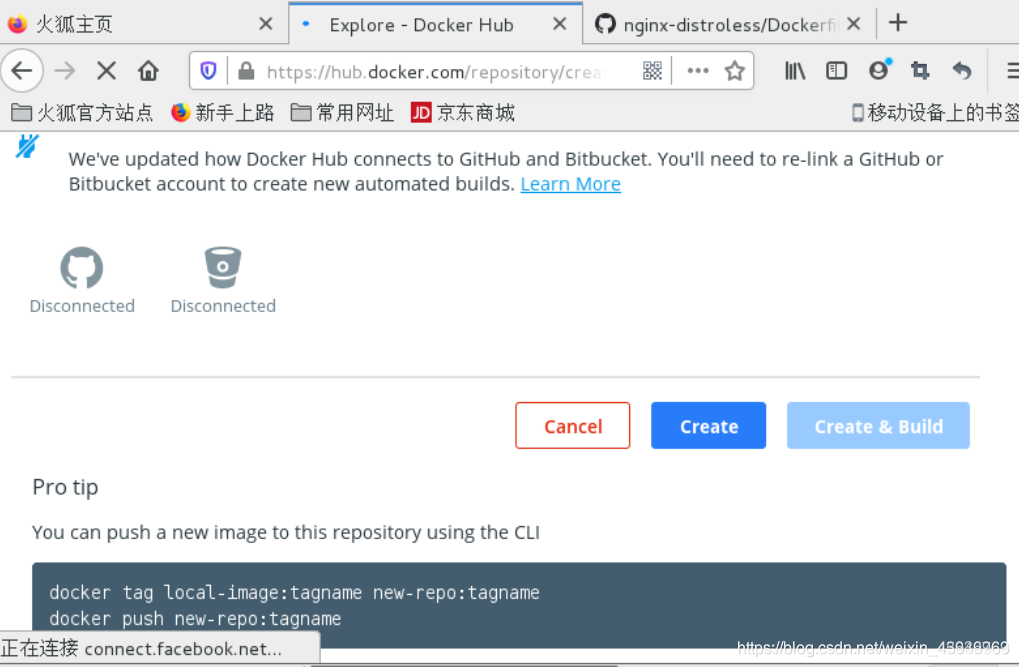Image resolution: width=1019 pixels, height=667 pixels.
Task: Click the QR code icon in address bar
Action: coord(652,70)
